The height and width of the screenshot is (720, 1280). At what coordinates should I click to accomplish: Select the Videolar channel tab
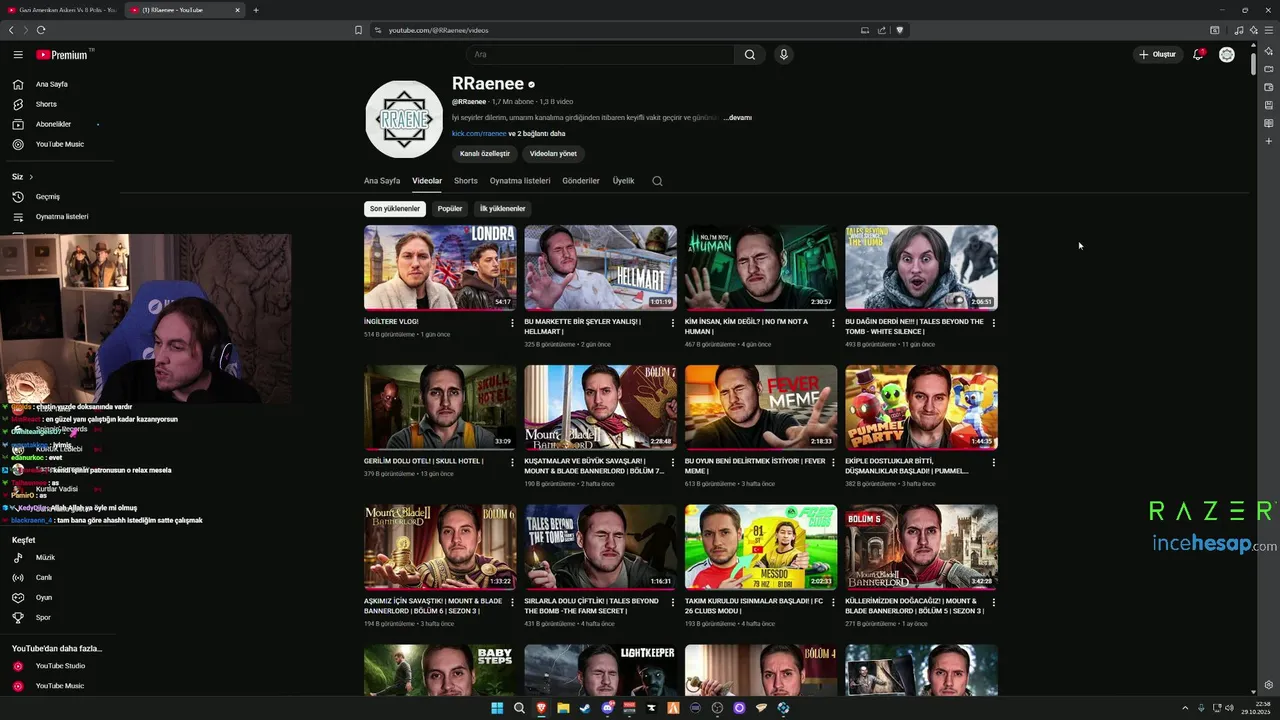pos(427,181)
